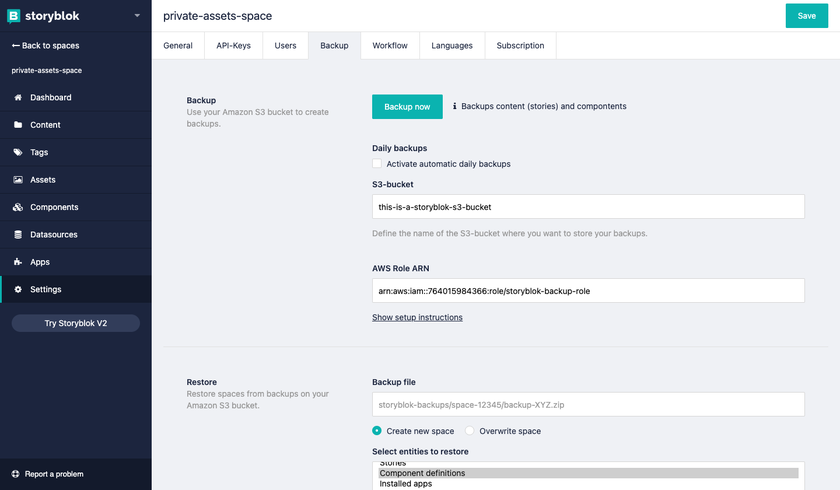Switch to the General tab

coord(178,46)
